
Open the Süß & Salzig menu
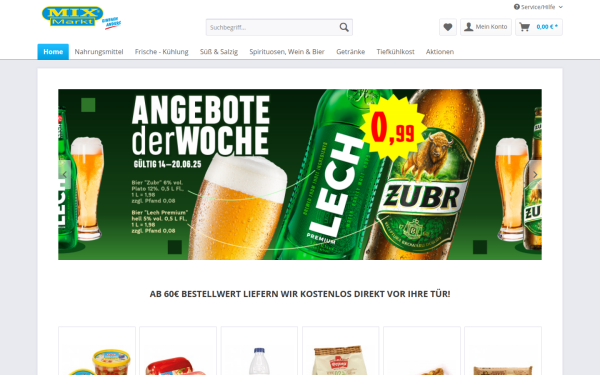tap(219, 52)
